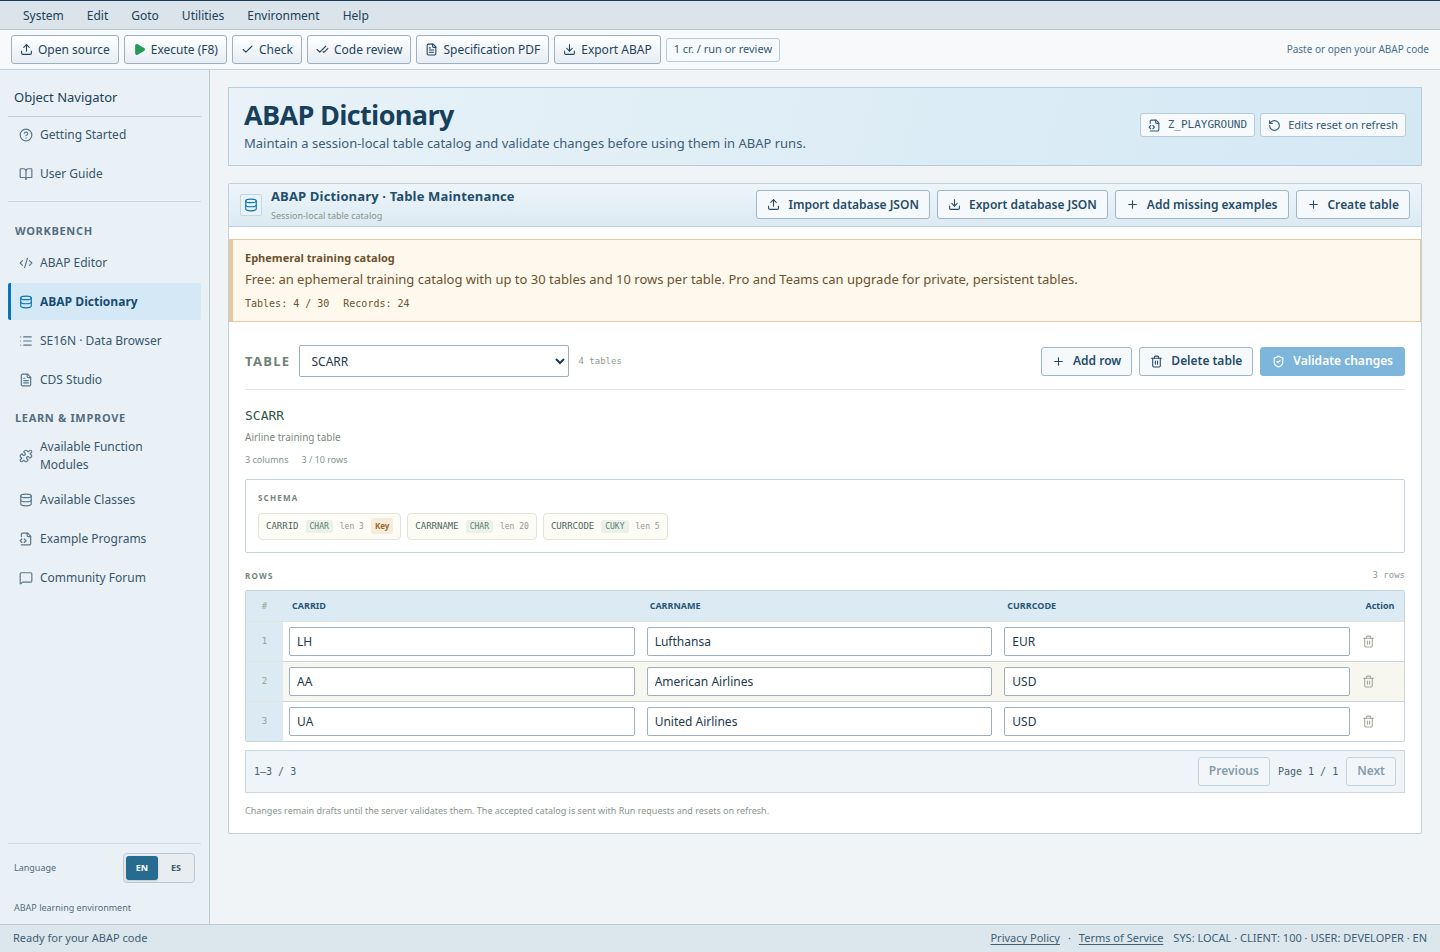Click the database icon beside Table Maintenance title
The image size is (1440, 952).
[251, 205]
